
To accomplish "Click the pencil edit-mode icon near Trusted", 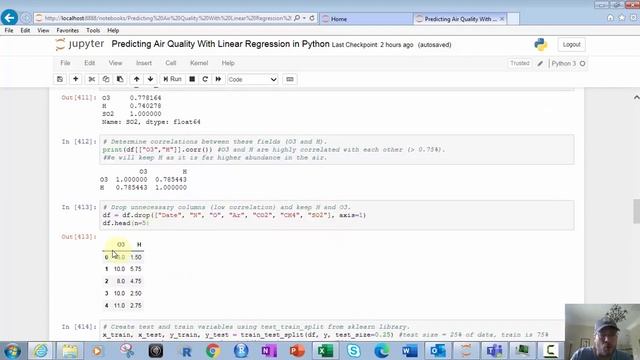I will (540, 64).
